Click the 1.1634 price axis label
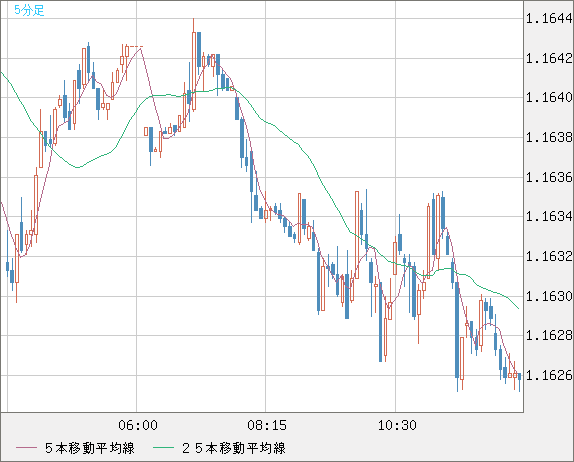The width and height of the screenshot is (574, 462). [549, 216]
